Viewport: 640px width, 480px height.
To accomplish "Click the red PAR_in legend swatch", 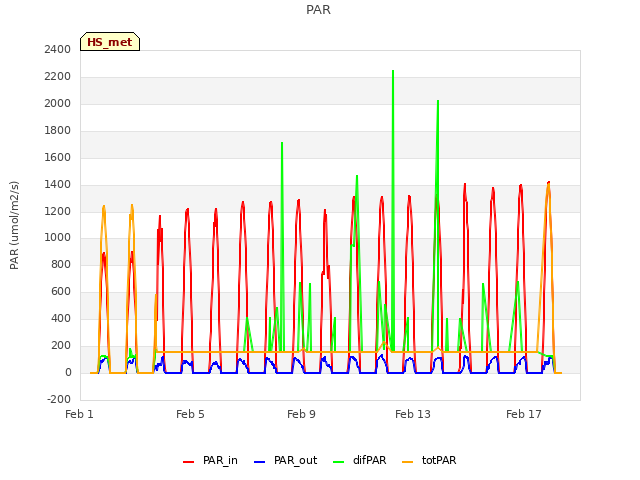I will pyautogui.click(x=188, y=462).
